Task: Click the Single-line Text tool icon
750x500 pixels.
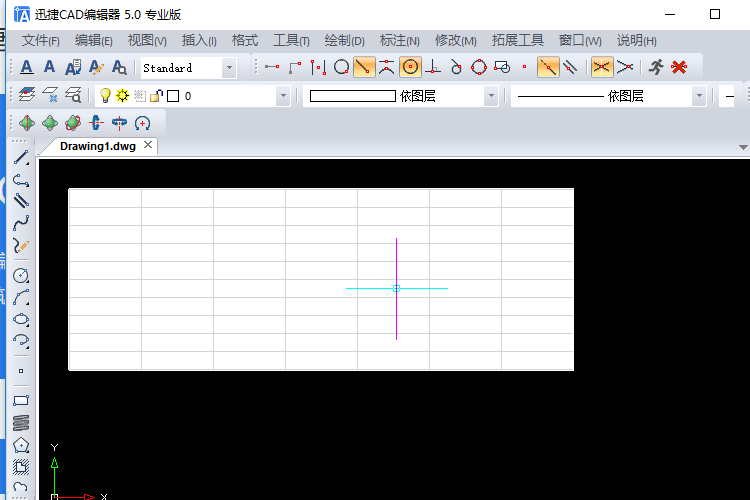Action: (x=49, y=67)
